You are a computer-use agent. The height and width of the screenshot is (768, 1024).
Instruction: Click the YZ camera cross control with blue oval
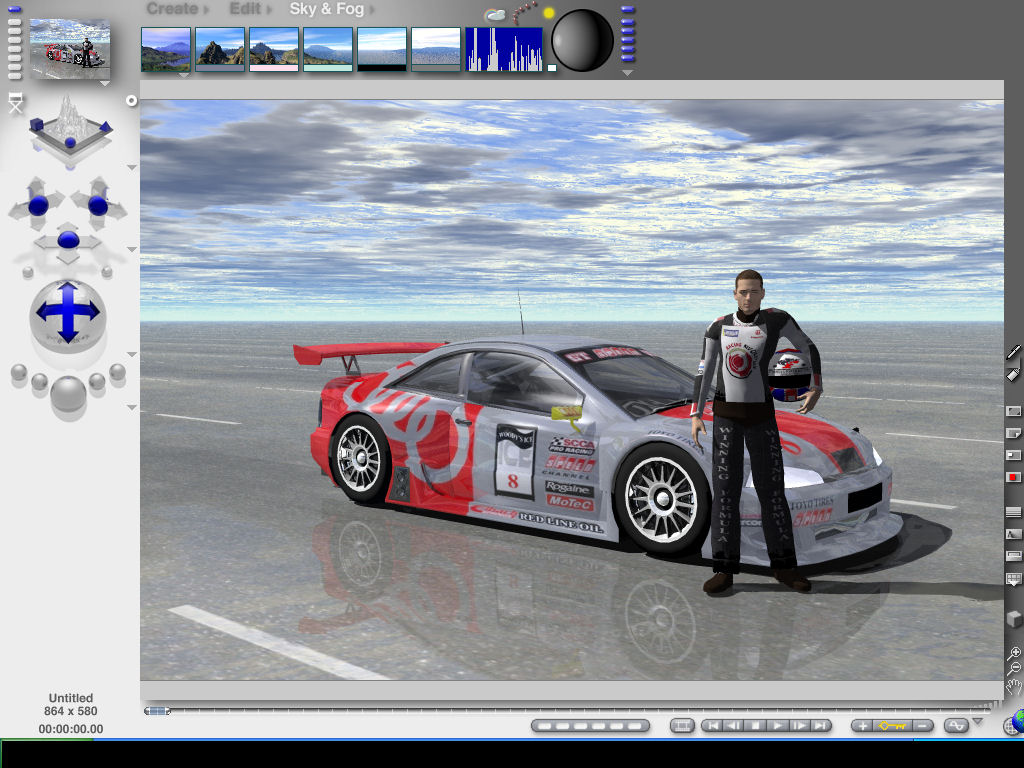pyautogui.click(x=68, y=240)
